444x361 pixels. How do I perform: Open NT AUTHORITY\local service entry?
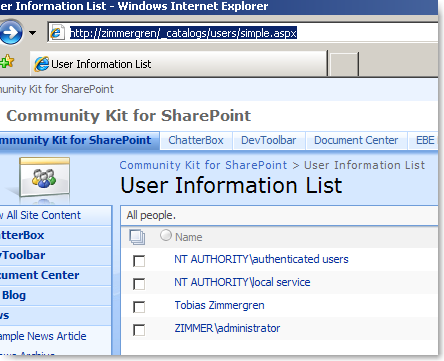pos(242,282)
